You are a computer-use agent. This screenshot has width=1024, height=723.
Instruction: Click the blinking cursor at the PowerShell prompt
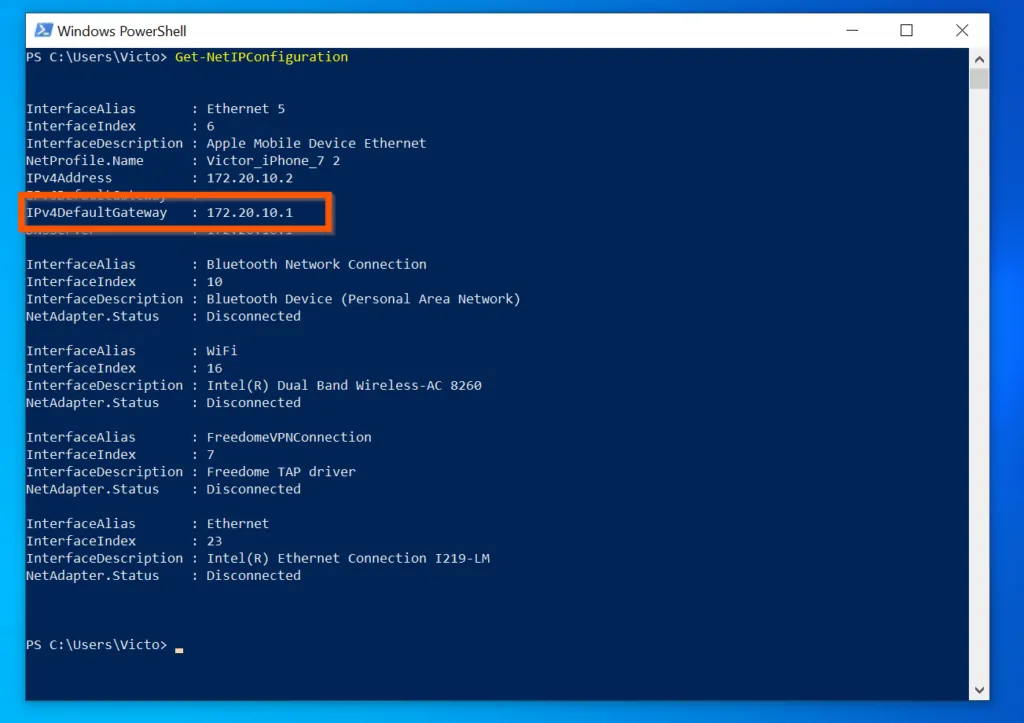point(178,649)
